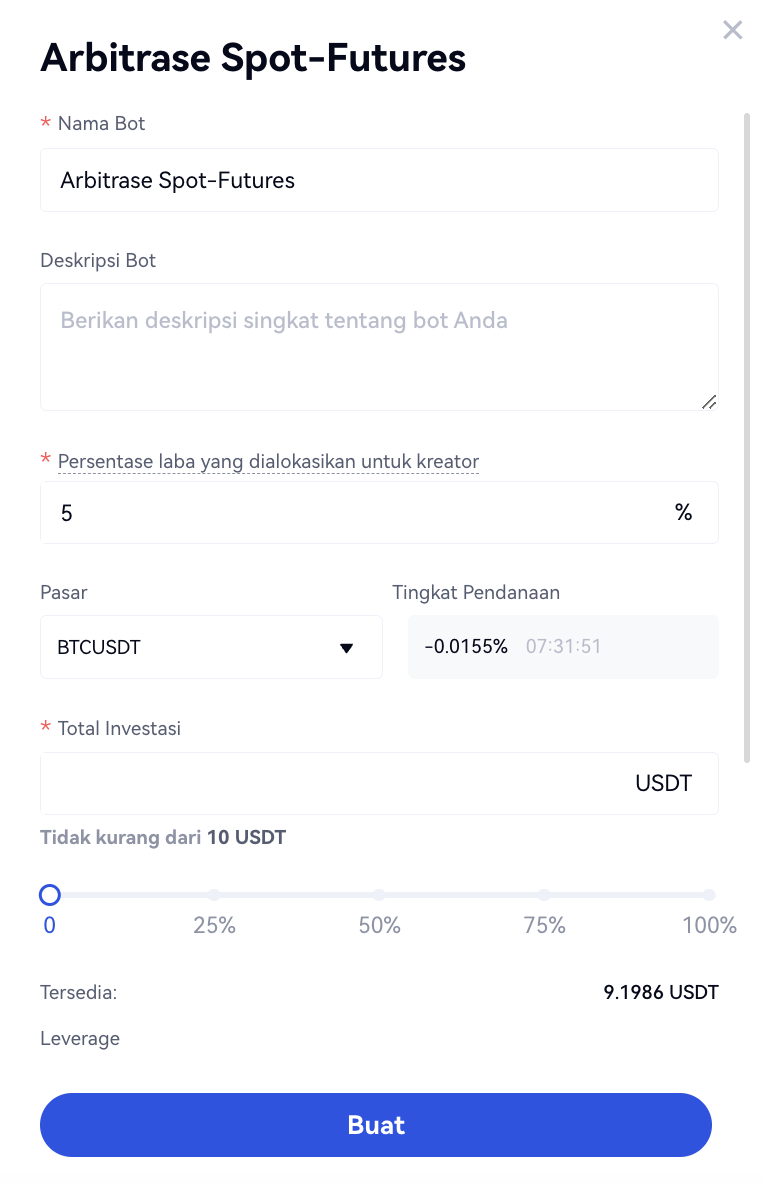The image size is (762, 1184).
Task: Click the Total Investasi input field
Action: [330, 783]
